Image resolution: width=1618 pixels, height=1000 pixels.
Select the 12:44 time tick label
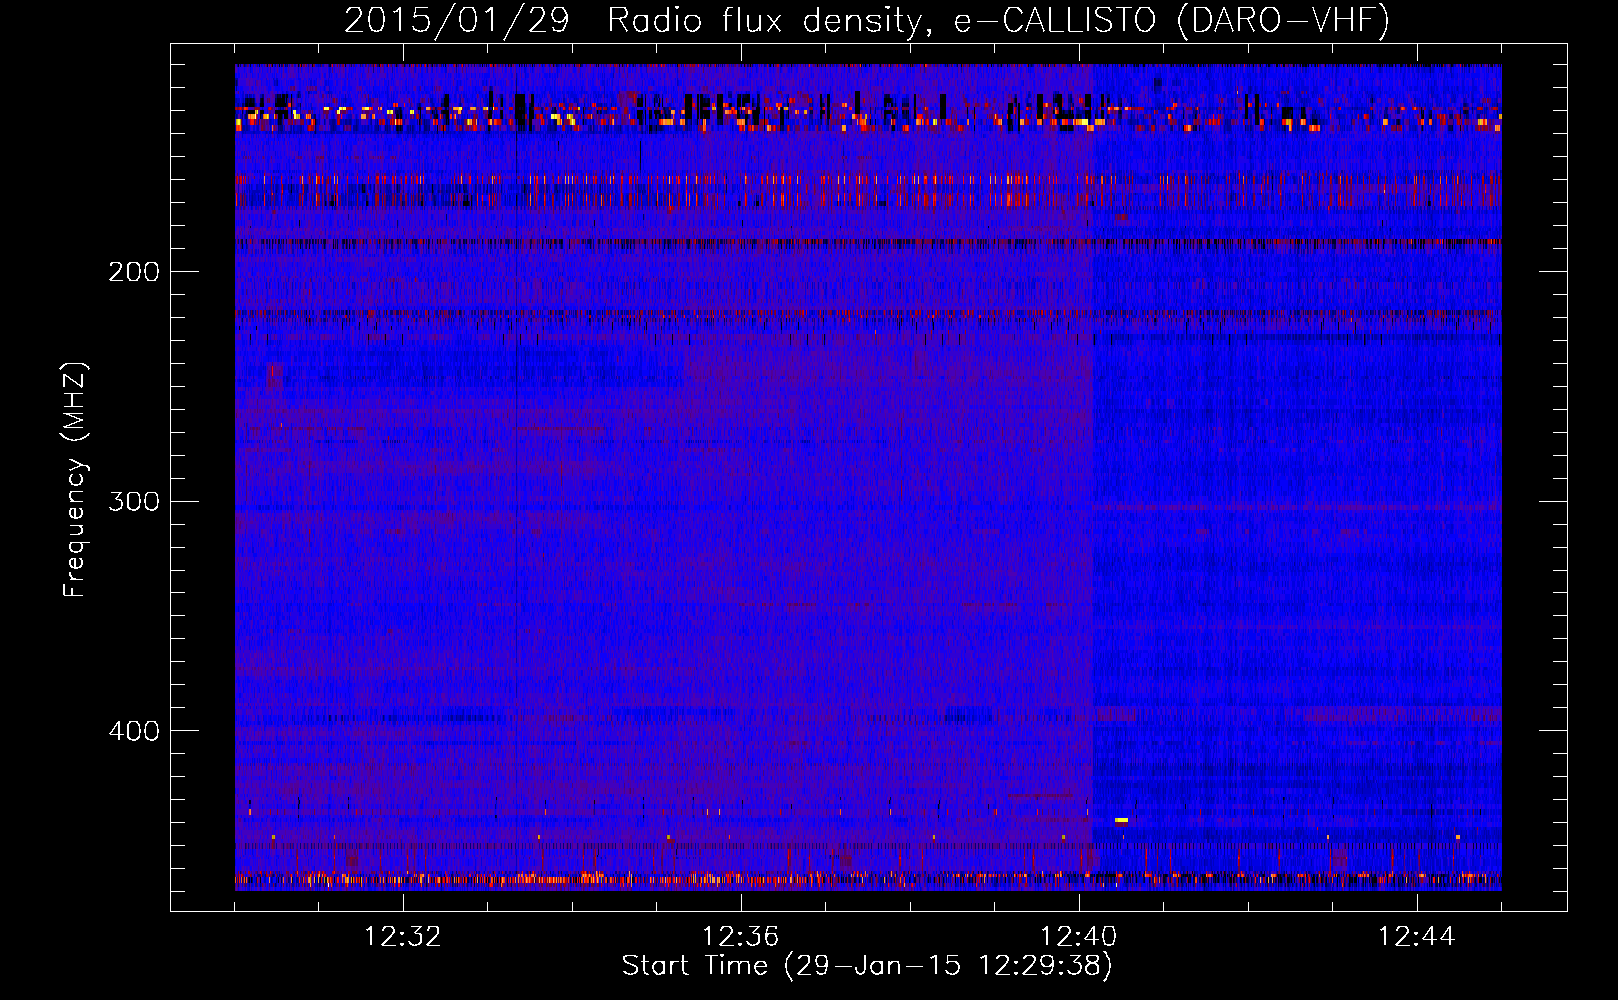click(x=1417, y=937)
